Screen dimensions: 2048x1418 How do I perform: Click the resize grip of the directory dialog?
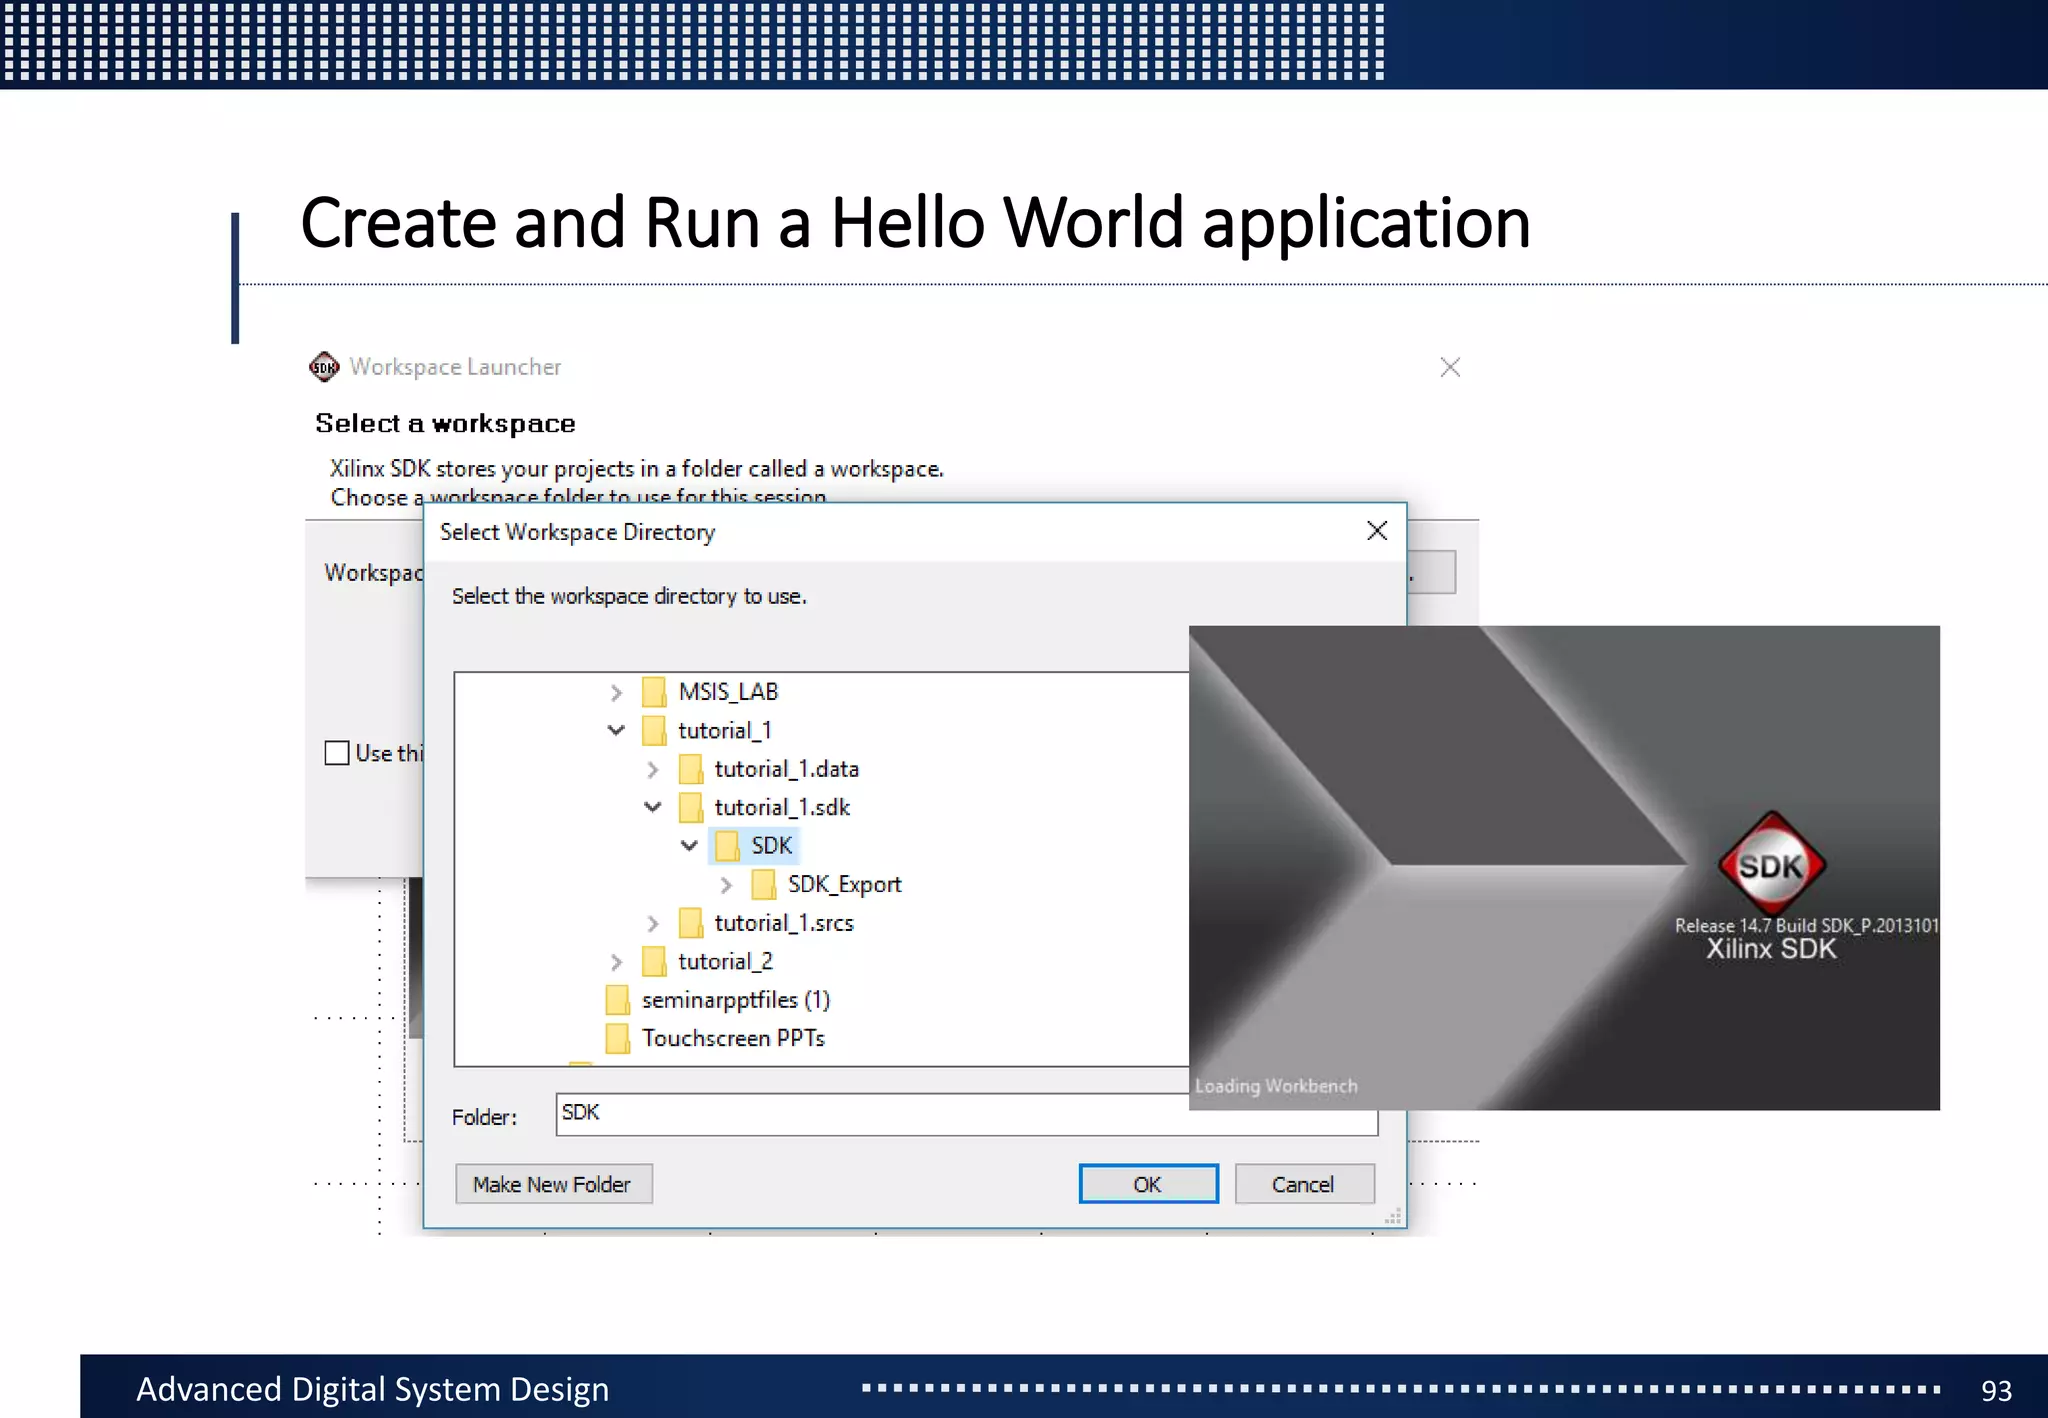click(x=1393, y=1216)
